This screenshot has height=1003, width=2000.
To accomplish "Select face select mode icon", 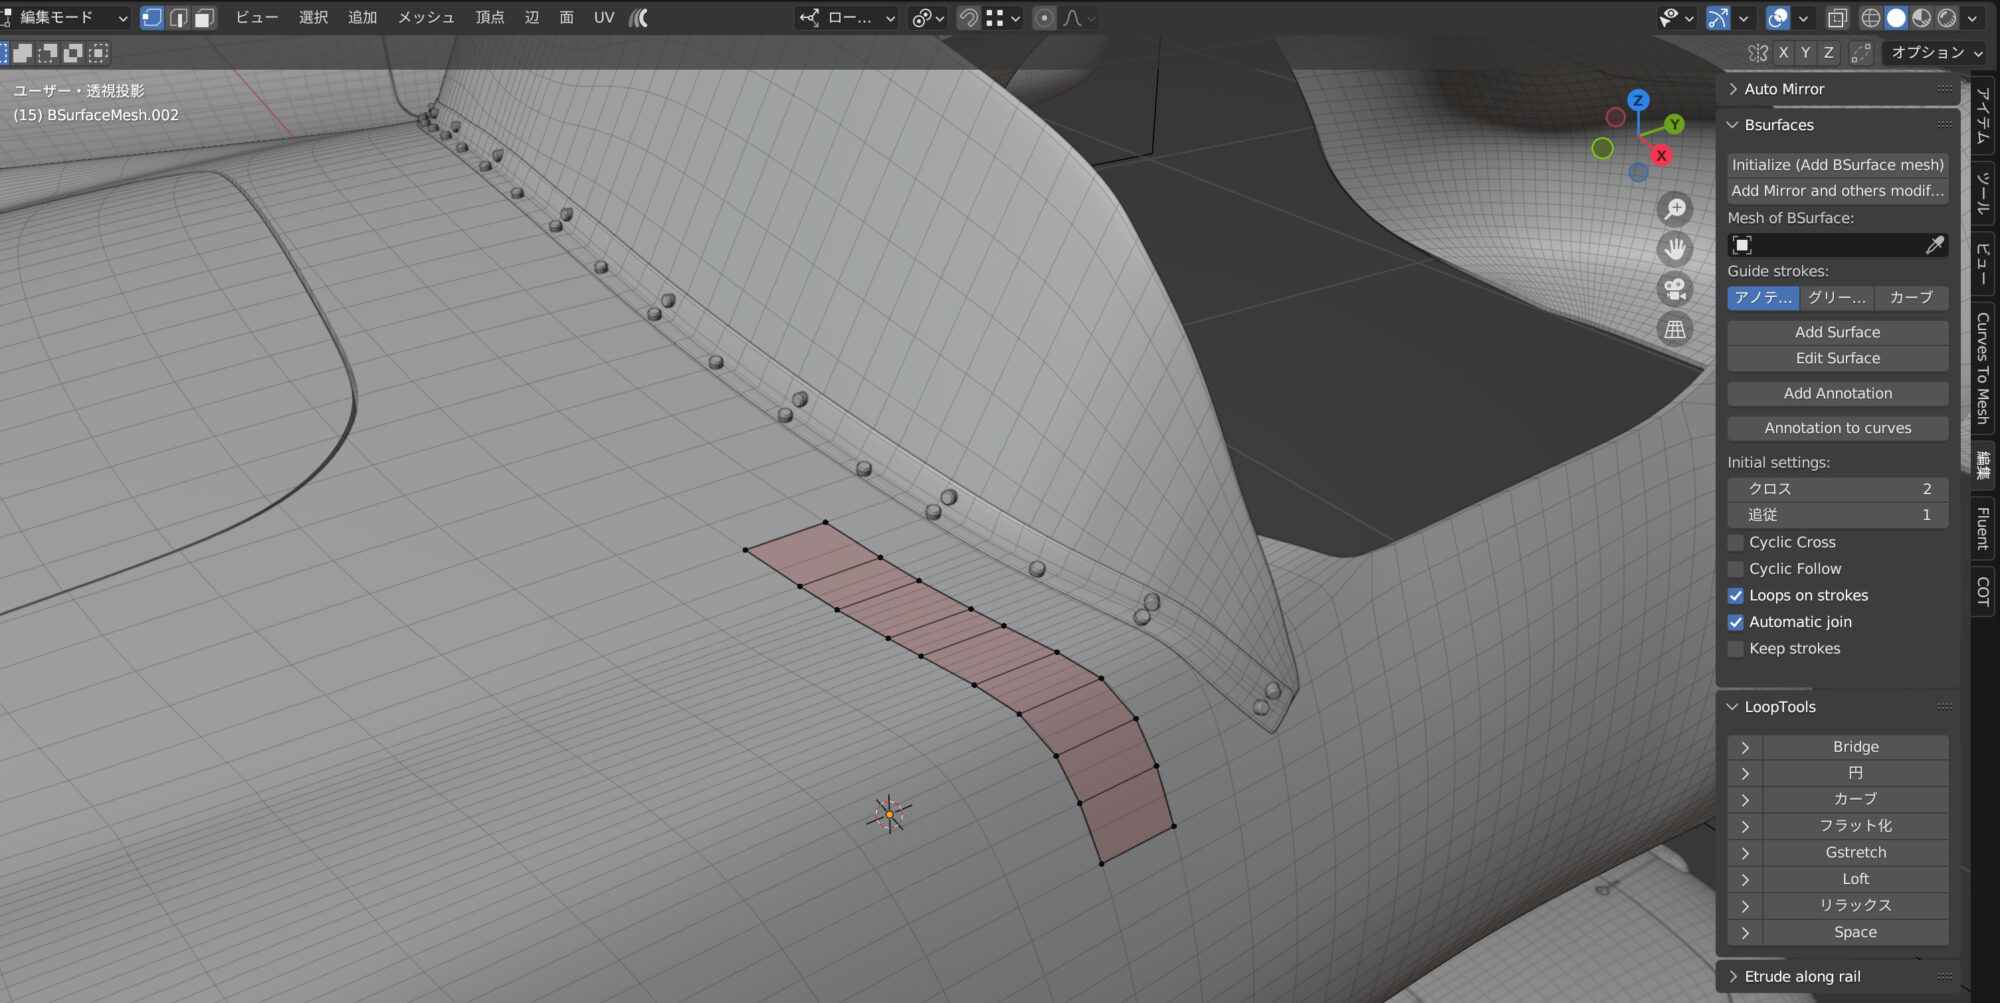I will point(204,18).
